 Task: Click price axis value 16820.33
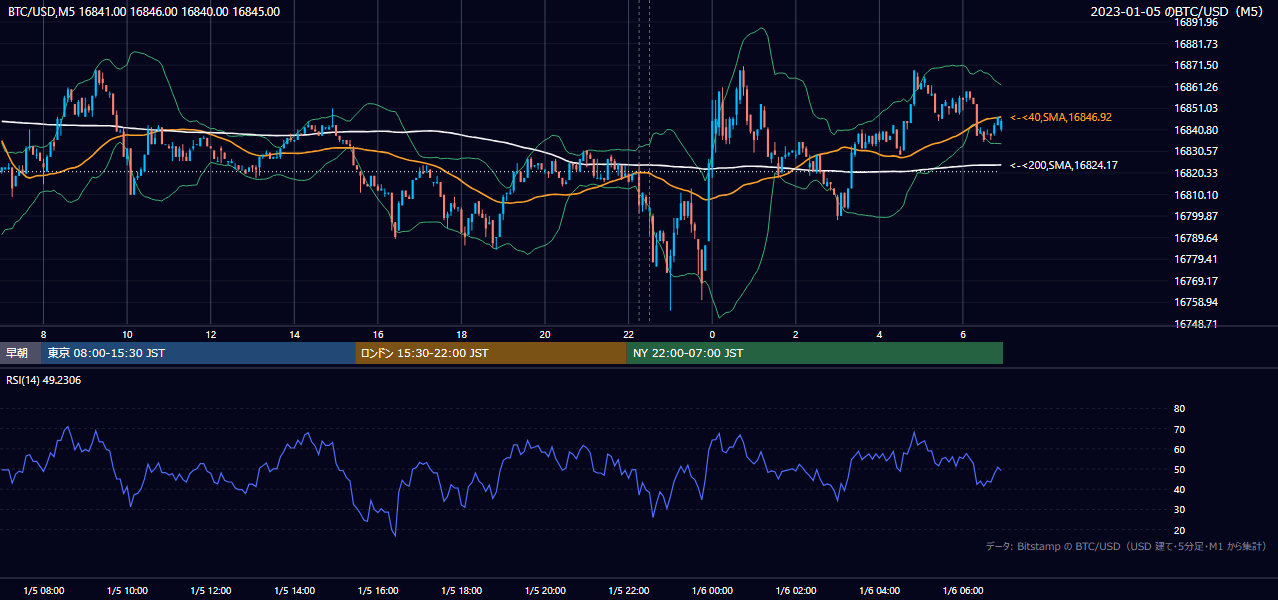point(1196,173)
